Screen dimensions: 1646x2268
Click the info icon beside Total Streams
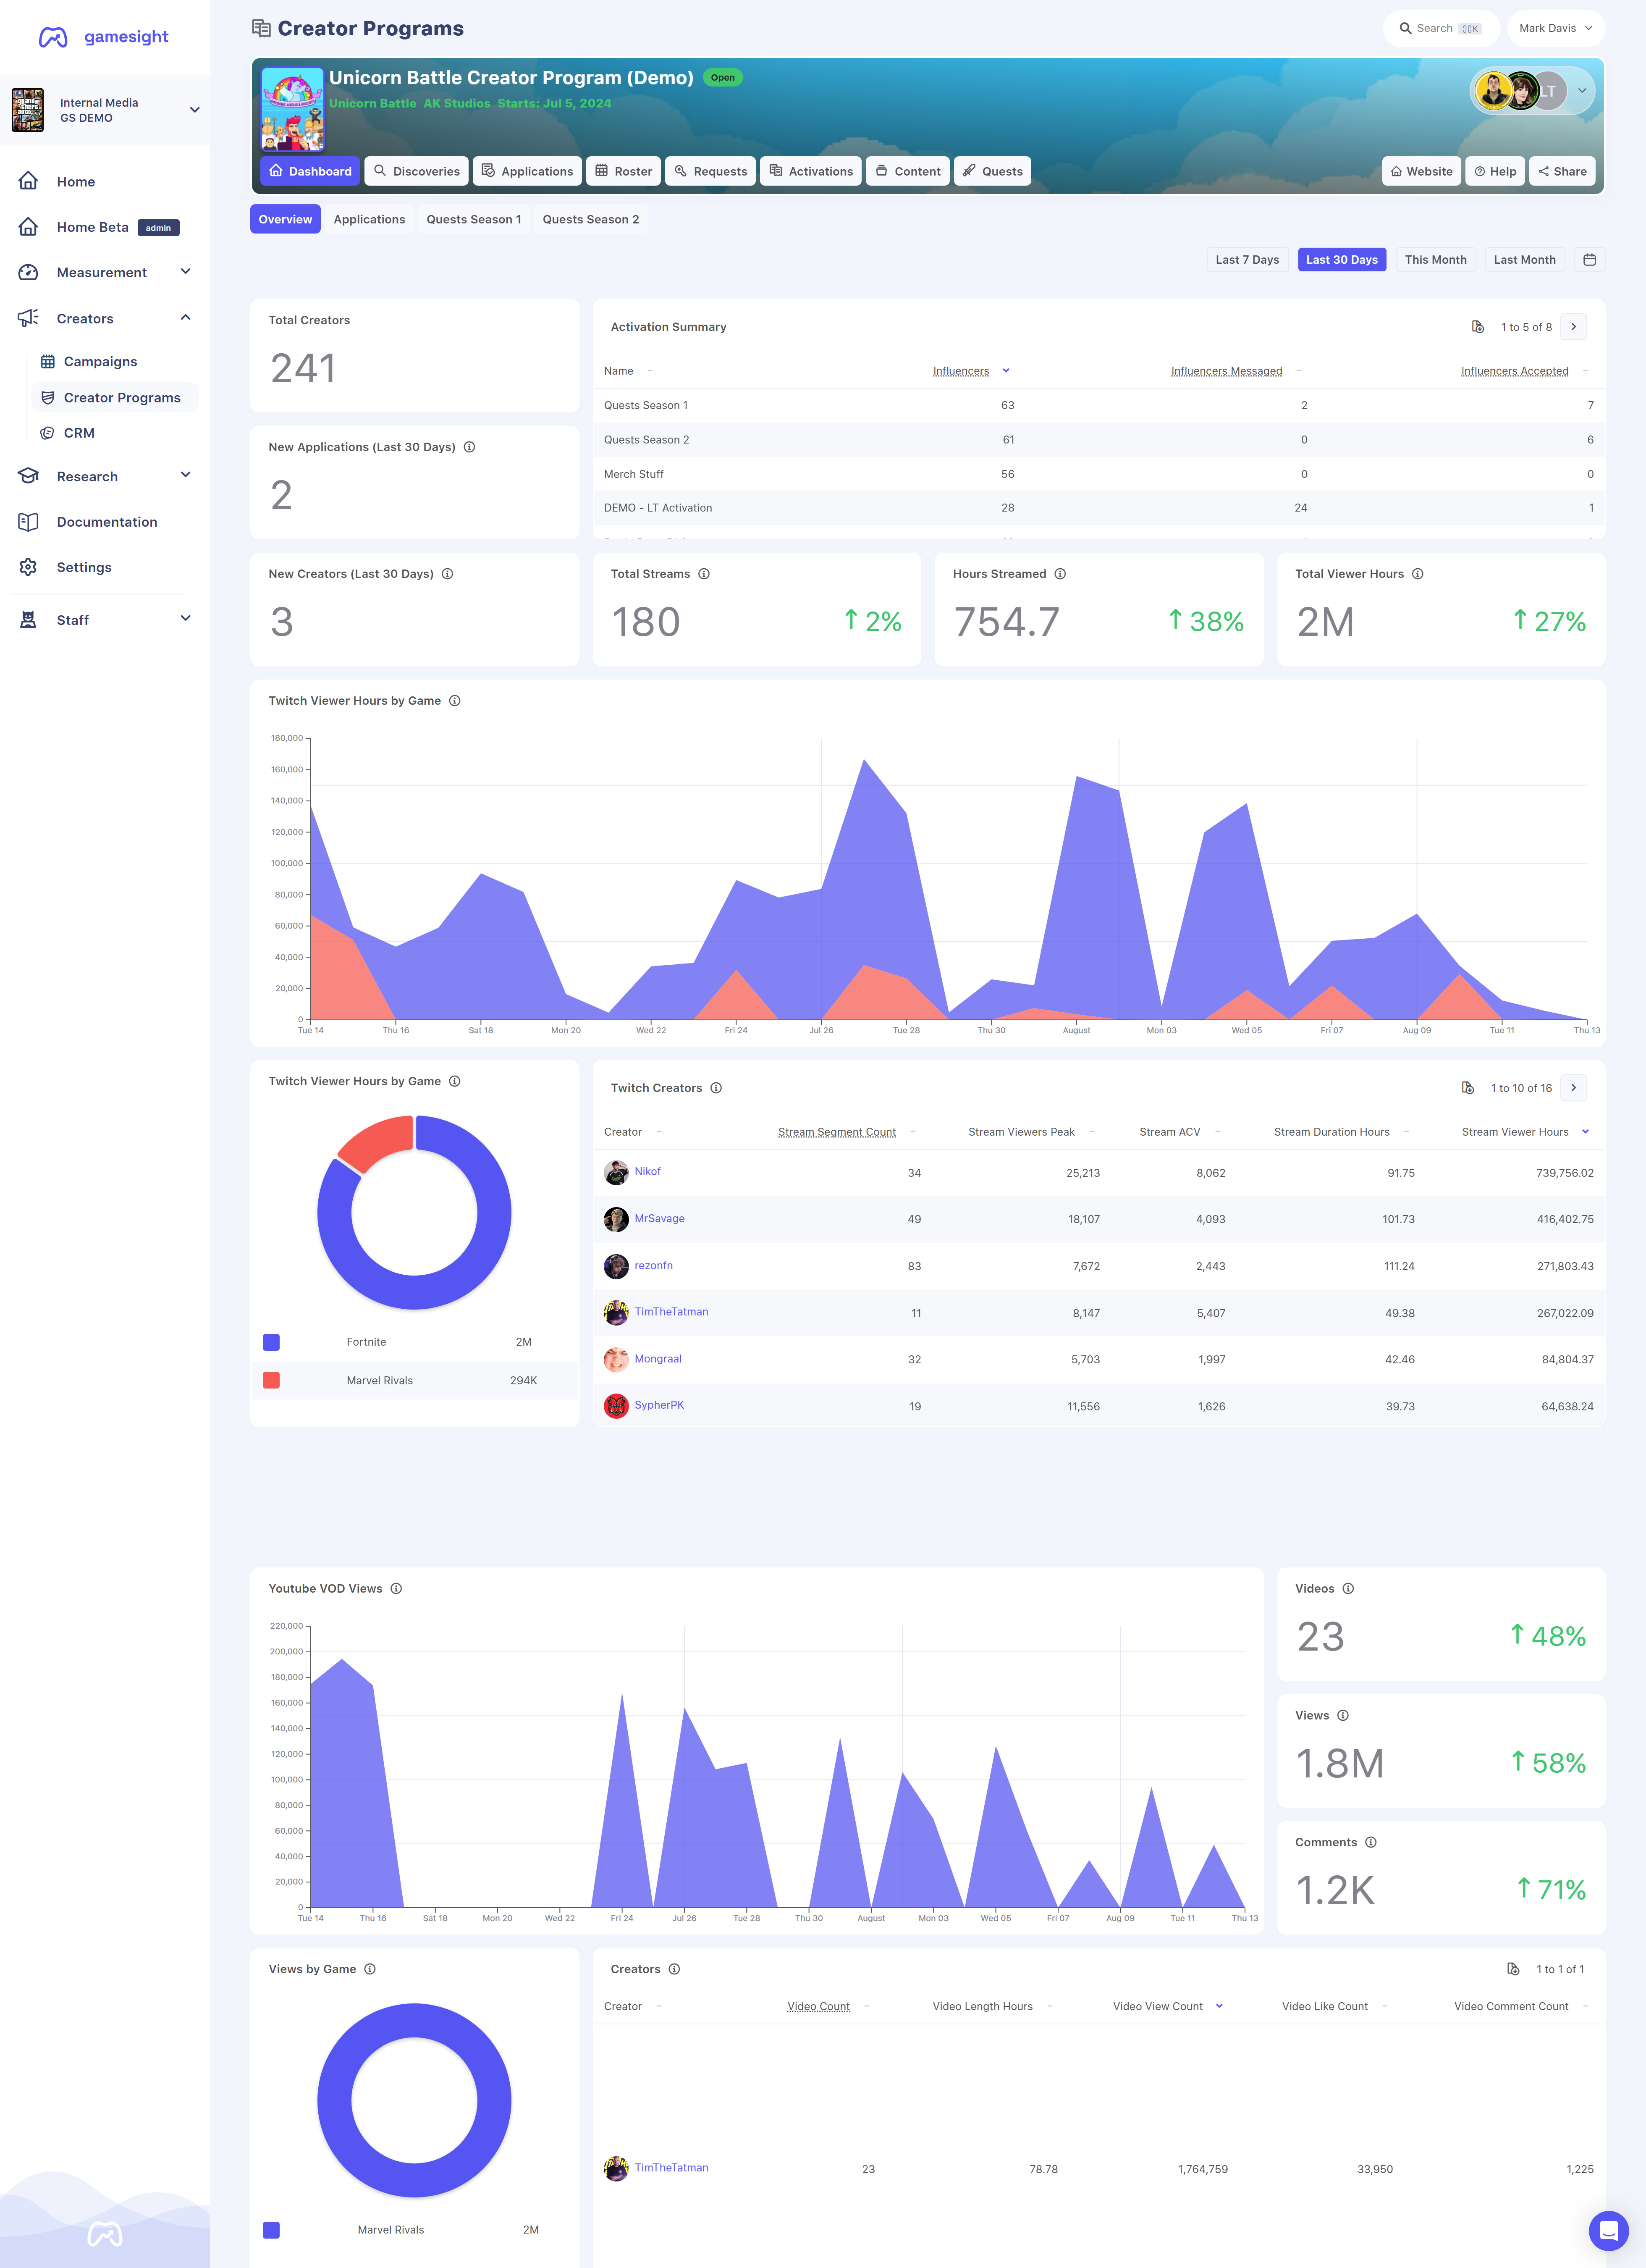point(704,574)
